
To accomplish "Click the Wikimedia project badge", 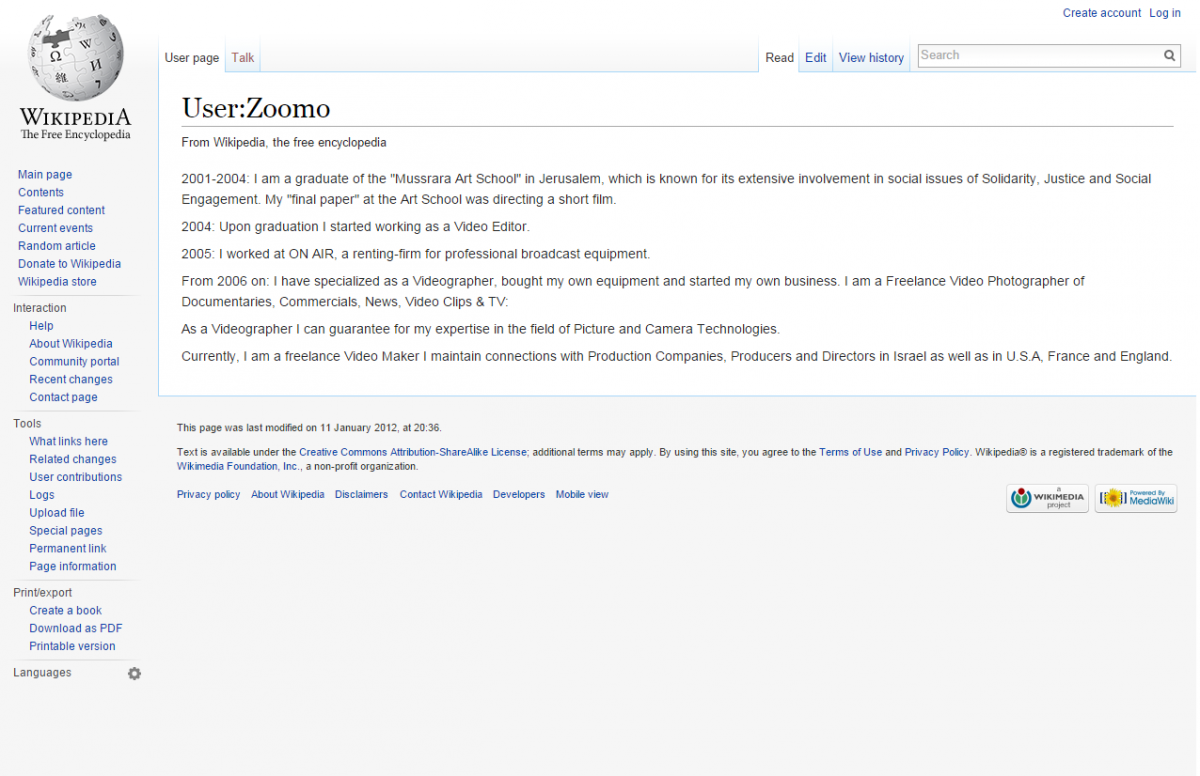I will click(x=1047, y=498).
